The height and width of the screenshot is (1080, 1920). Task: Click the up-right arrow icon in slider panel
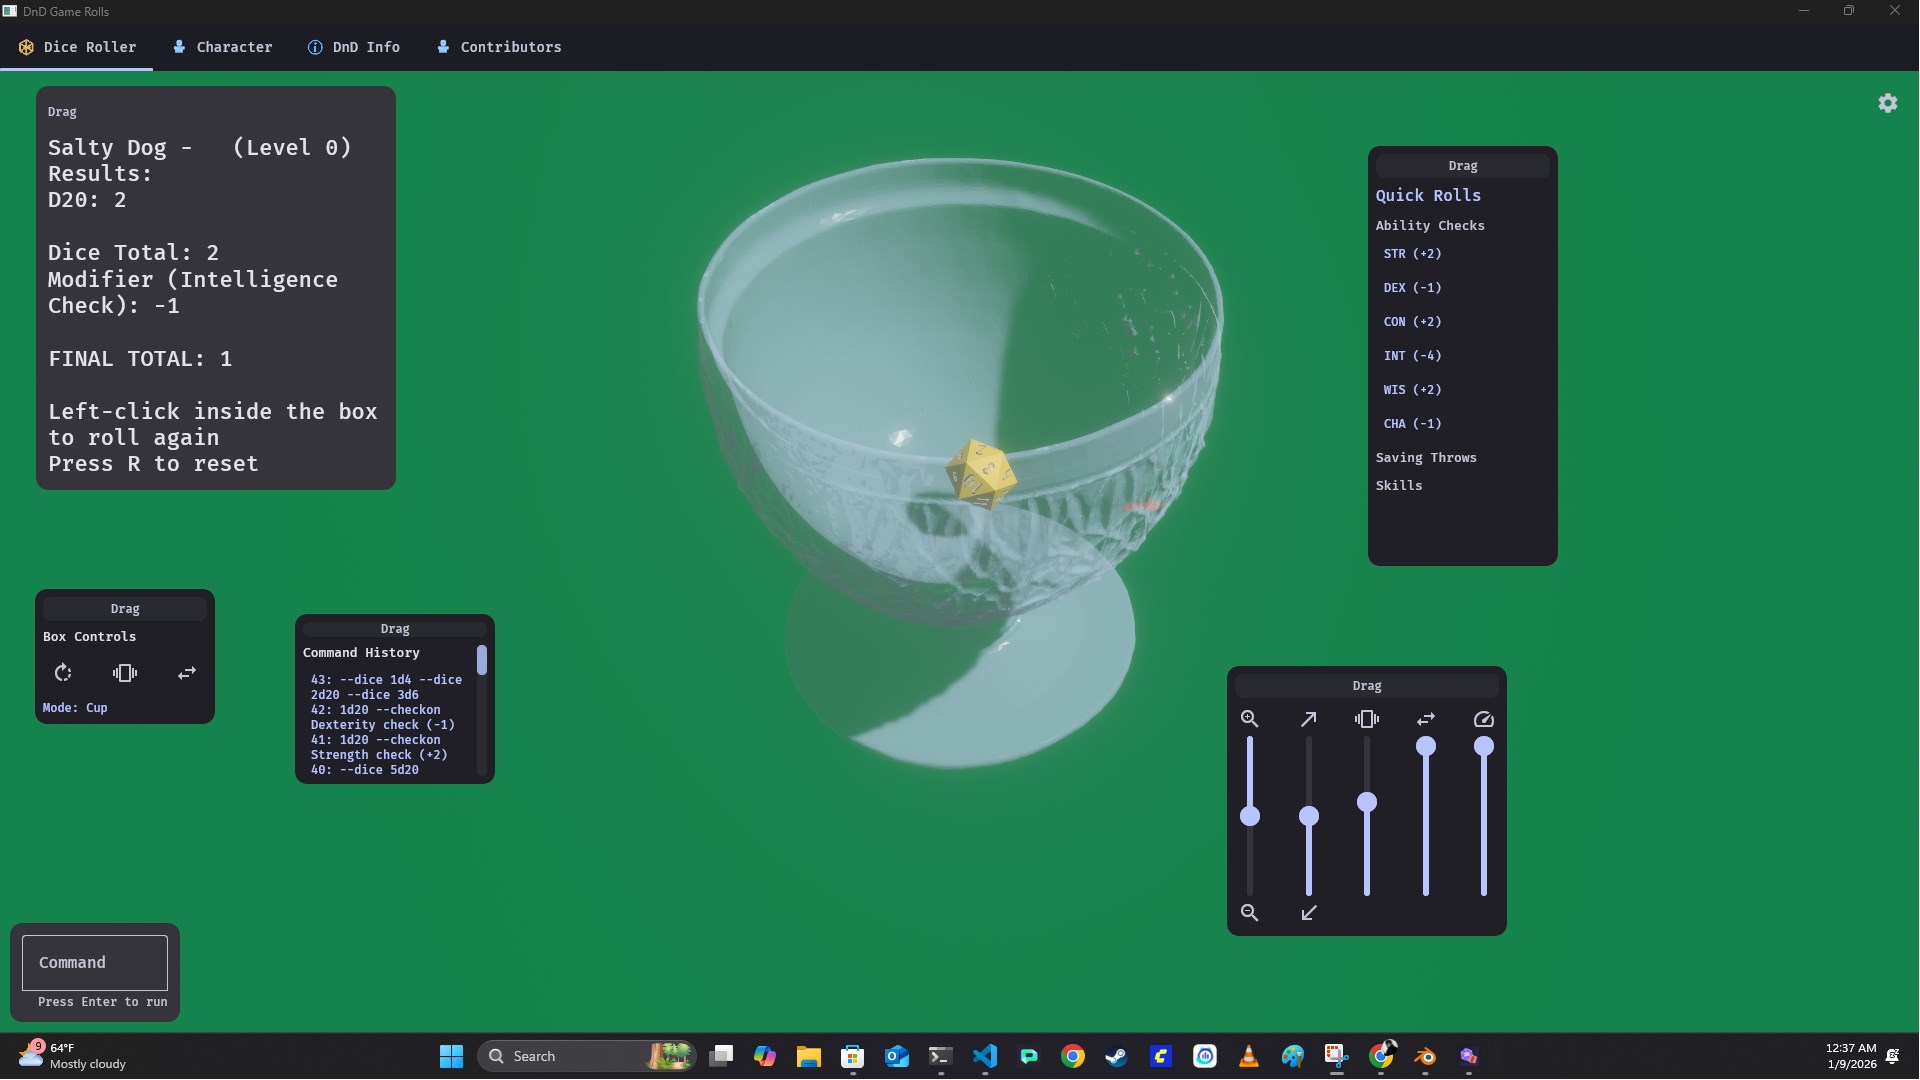pyautogui.click(x=1308, y=719)
